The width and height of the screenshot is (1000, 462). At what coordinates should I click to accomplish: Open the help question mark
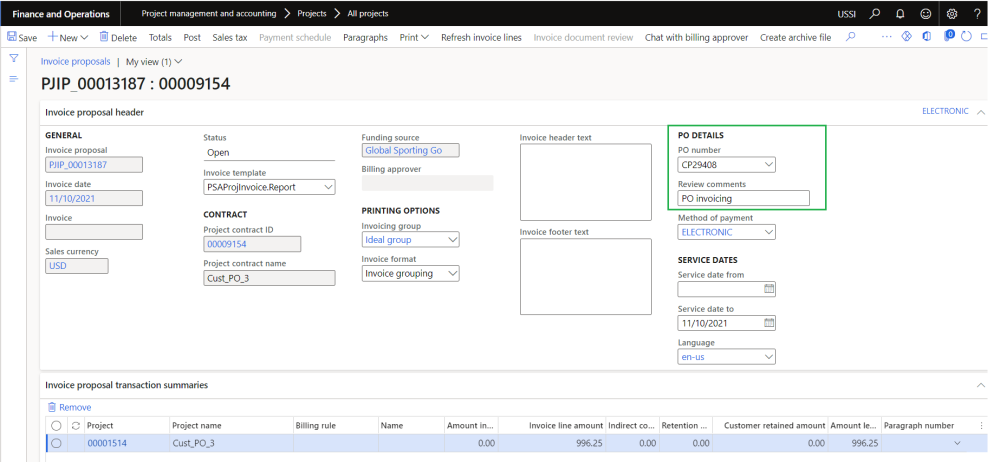pos(977,13)
